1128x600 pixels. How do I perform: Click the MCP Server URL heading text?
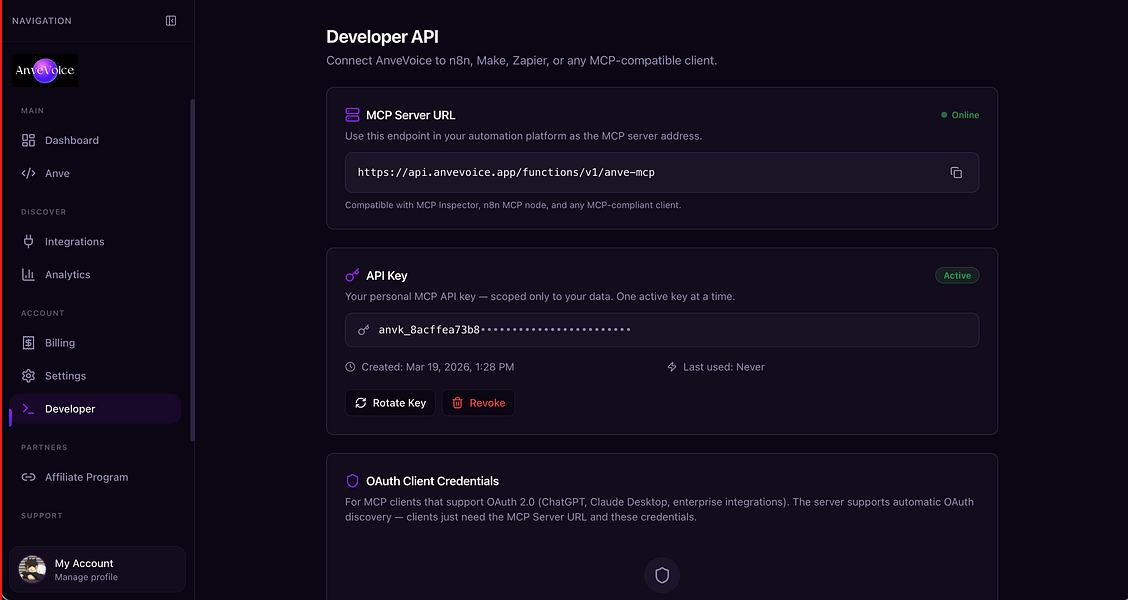point(411,115)
